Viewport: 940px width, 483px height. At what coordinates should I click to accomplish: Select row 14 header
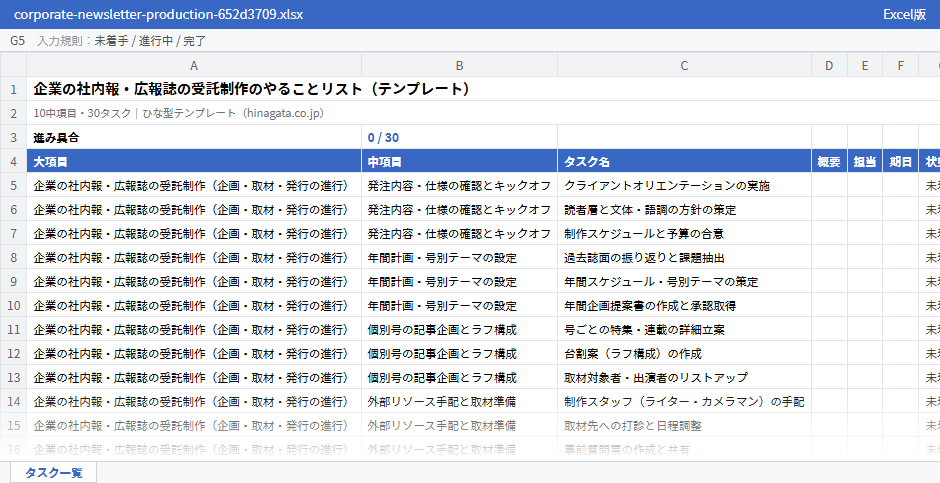pyautogui.click(x=13, y=401)
